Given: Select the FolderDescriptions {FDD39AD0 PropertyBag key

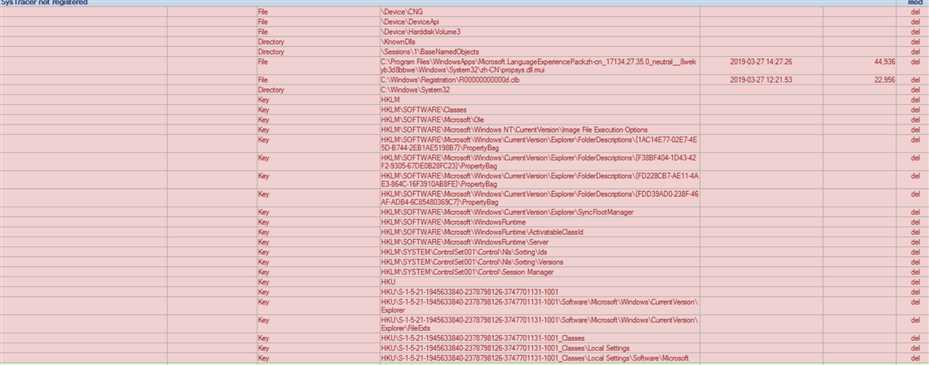Looking at the screenshot, I should [539, 198].
